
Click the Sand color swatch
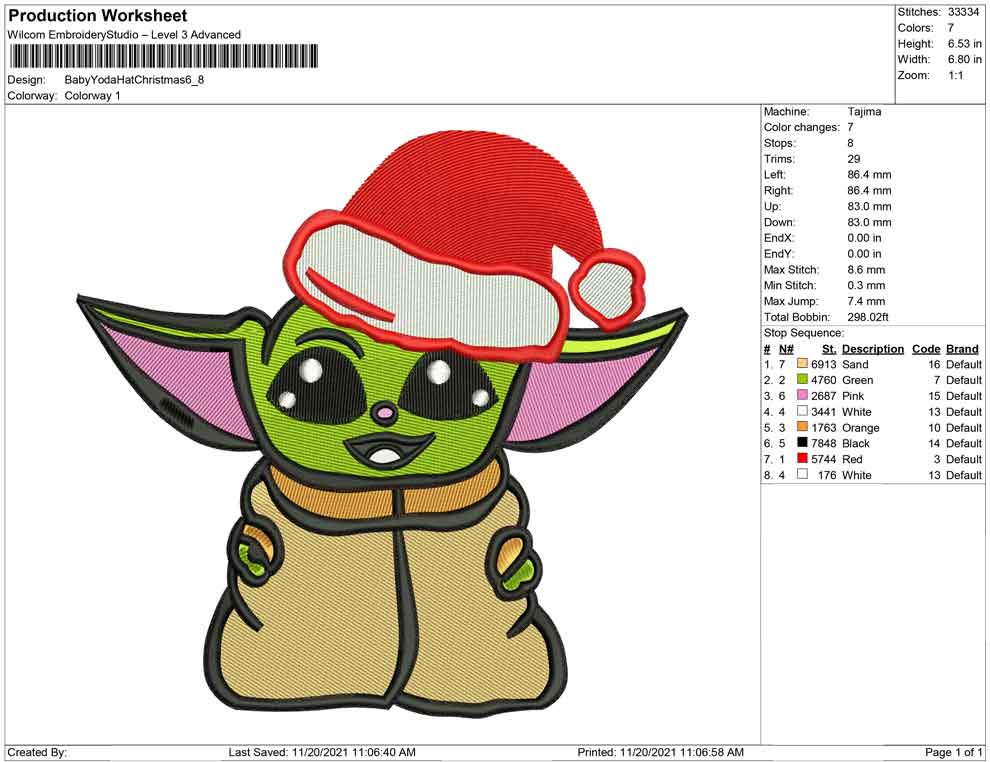pos(802,364)
